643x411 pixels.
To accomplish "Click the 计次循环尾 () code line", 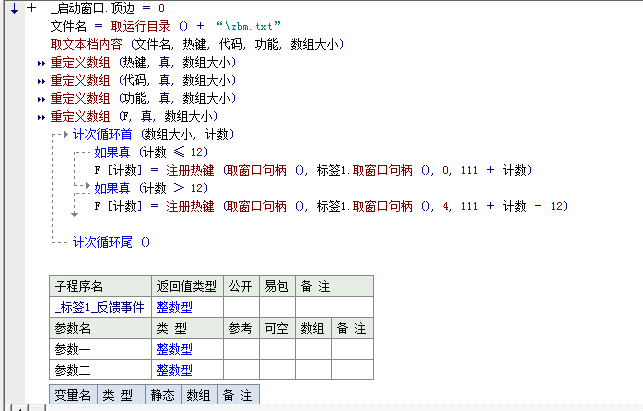I will coord(110,242).
